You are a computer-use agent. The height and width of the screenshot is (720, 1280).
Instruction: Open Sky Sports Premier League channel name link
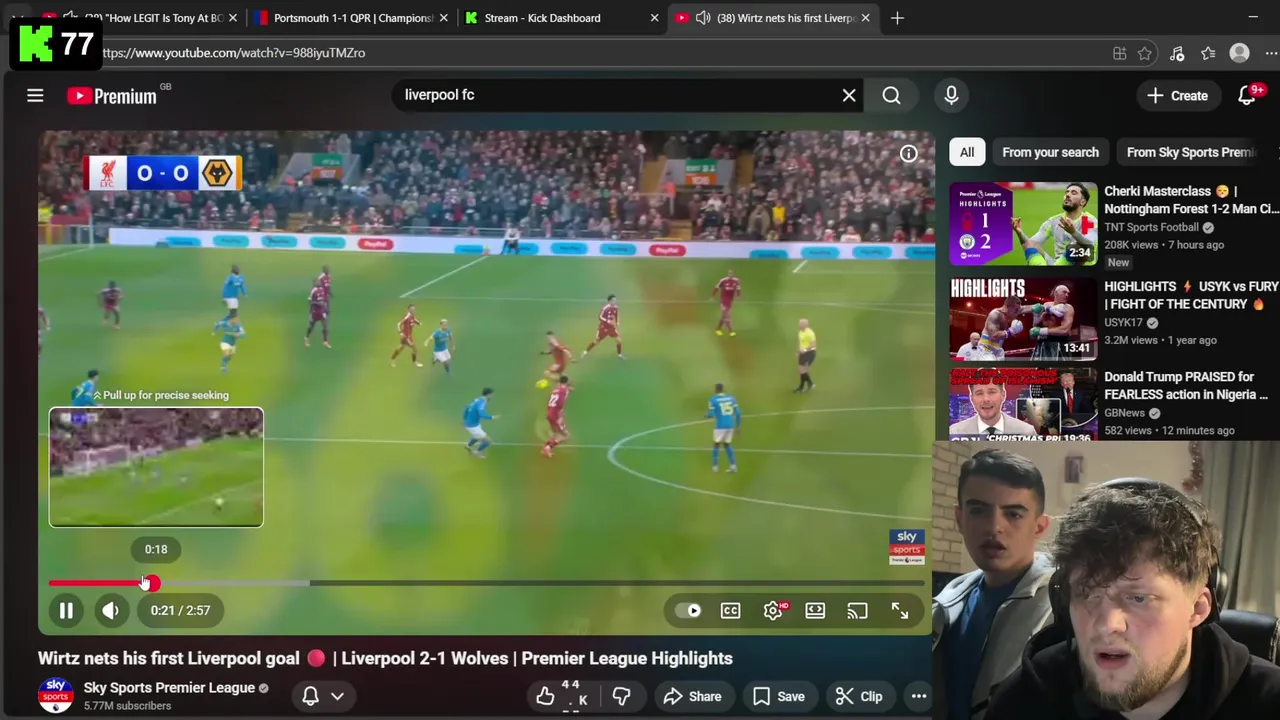pos(169,687)
